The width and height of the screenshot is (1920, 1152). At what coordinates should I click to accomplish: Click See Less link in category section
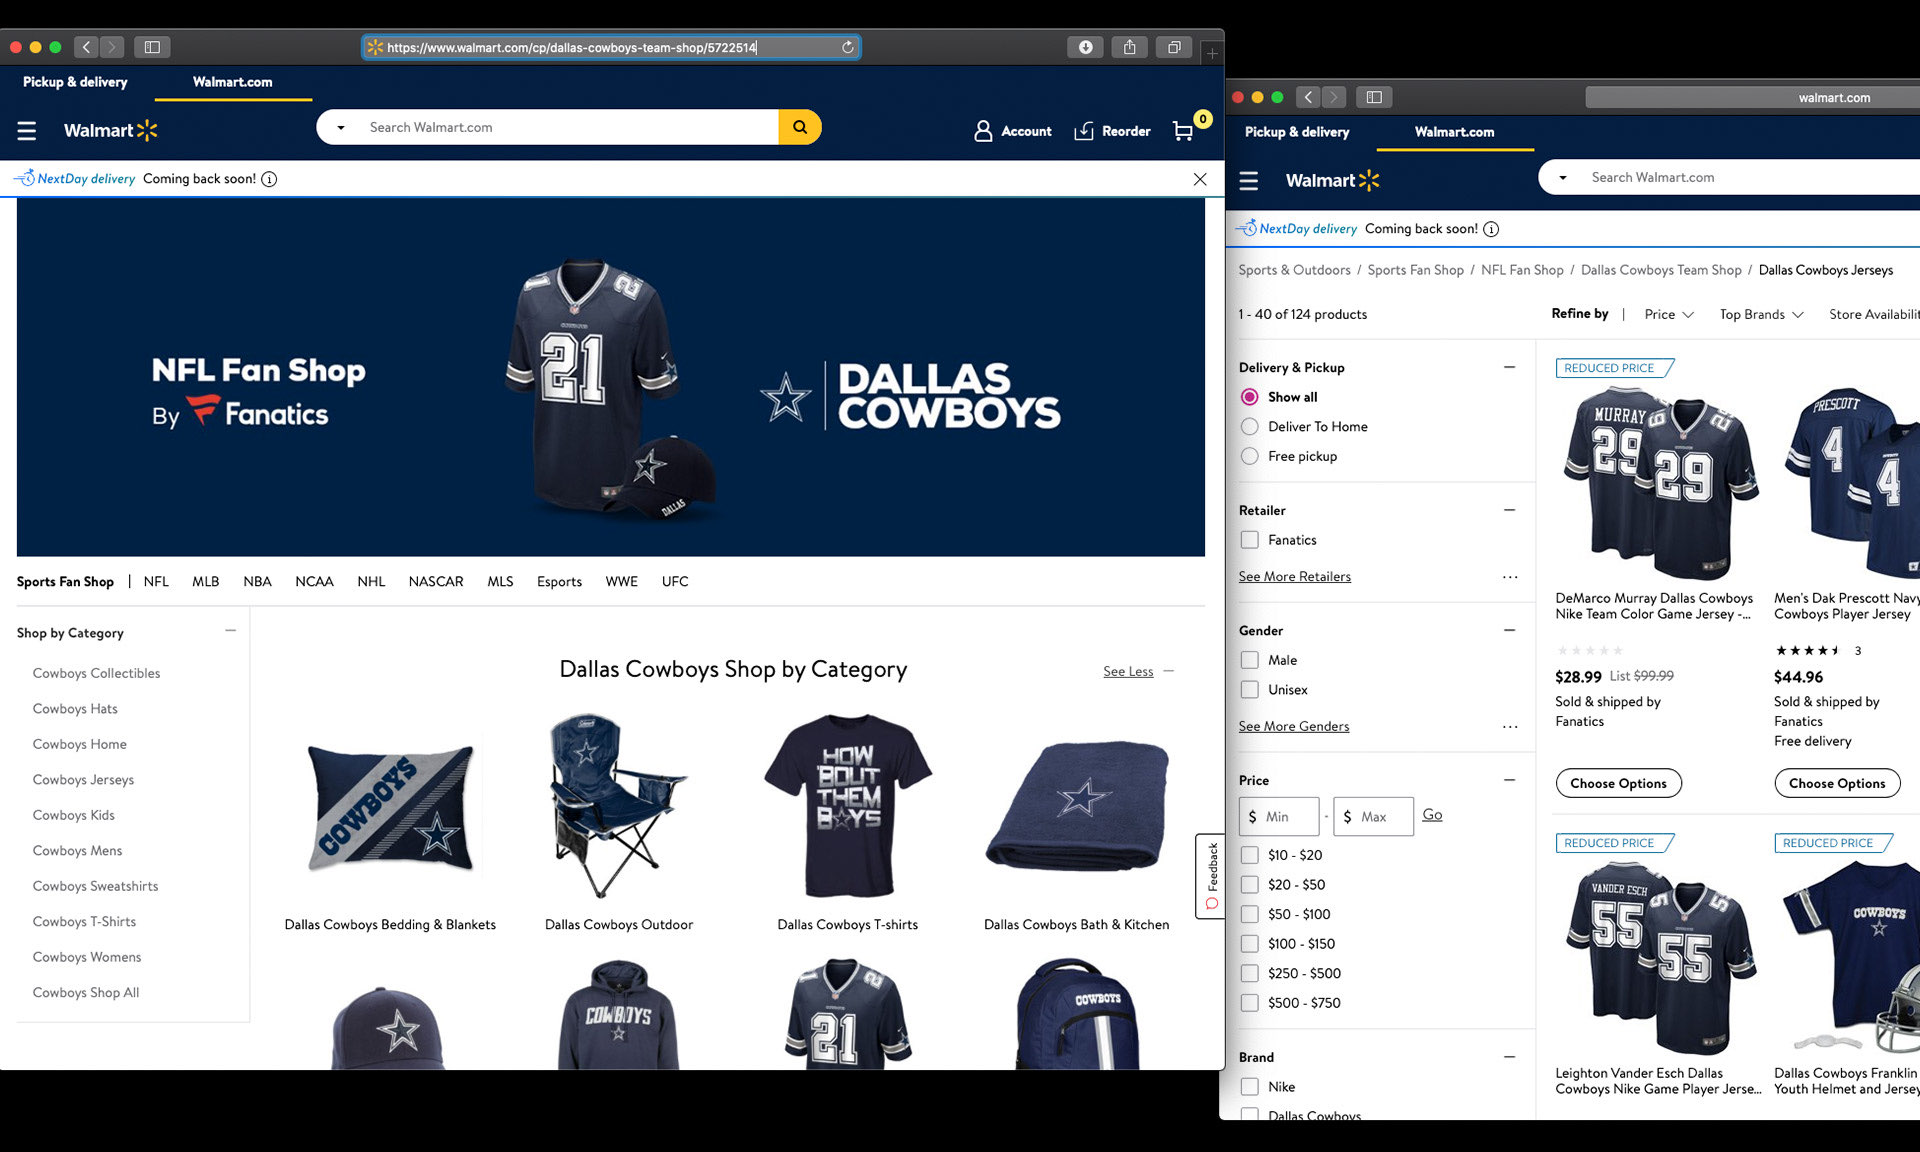point(1128,672)
